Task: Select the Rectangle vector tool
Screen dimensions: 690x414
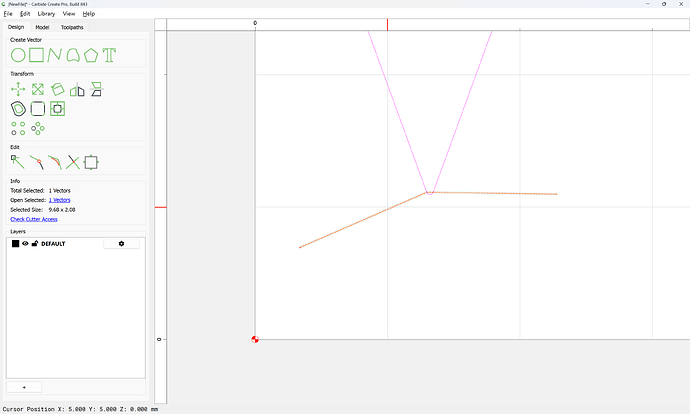Action: pos(37,55)
